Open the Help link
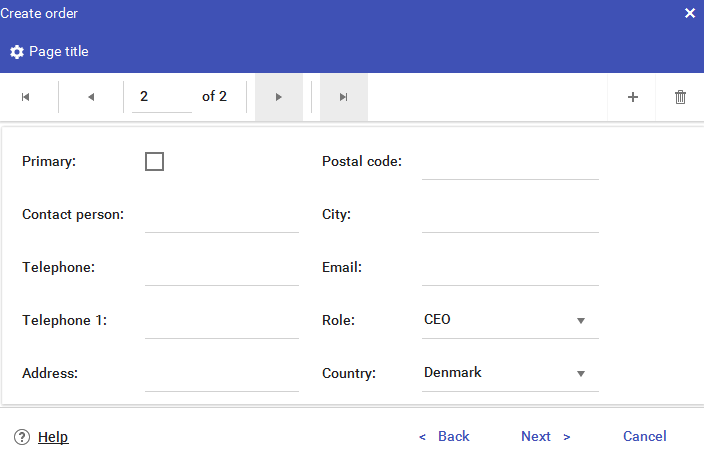This screenshot has width=705, height=461. (53, 437)
